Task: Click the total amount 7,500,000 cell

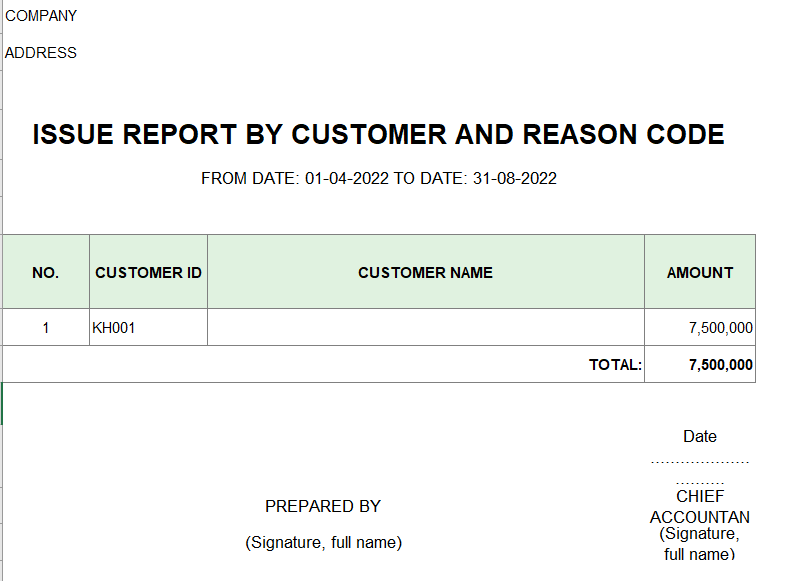Action: point(720,365)
